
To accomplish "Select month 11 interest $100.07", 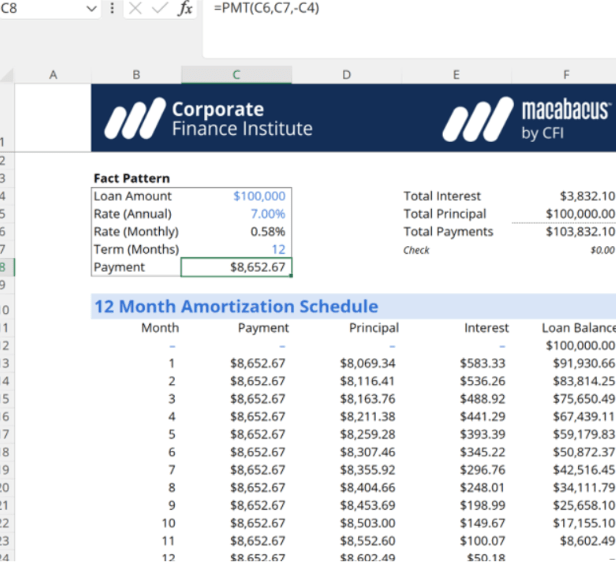I will 482,541.
